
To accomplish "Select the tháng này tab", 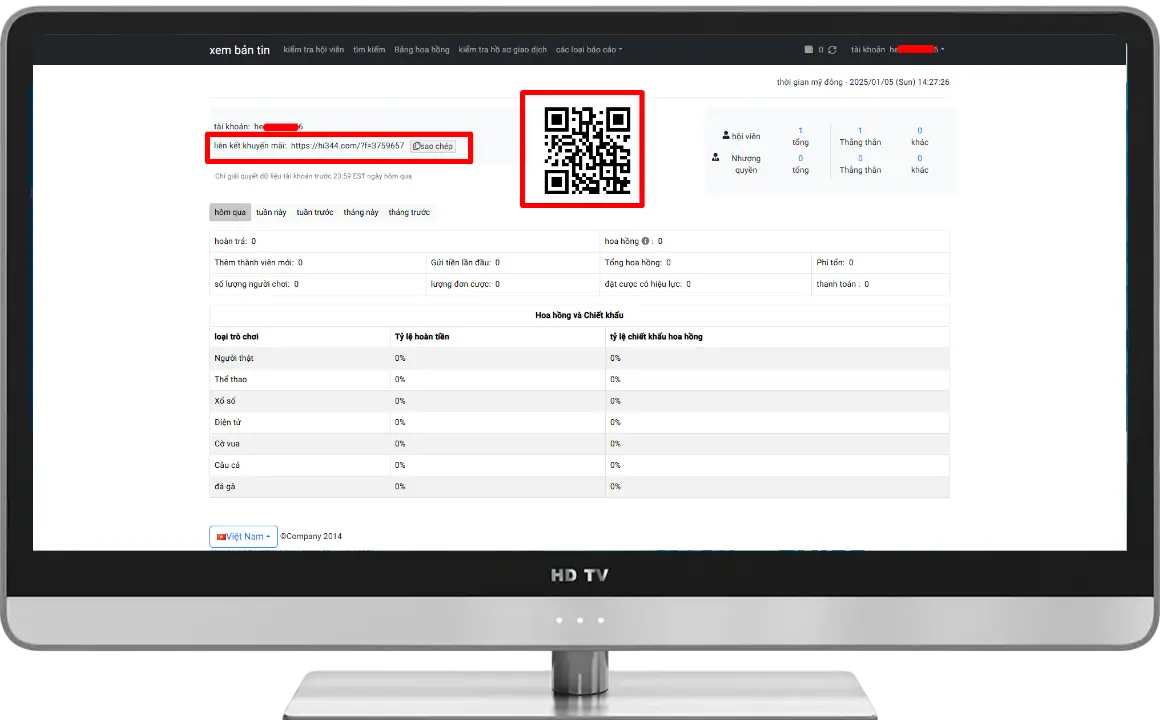I will point(360,212).
